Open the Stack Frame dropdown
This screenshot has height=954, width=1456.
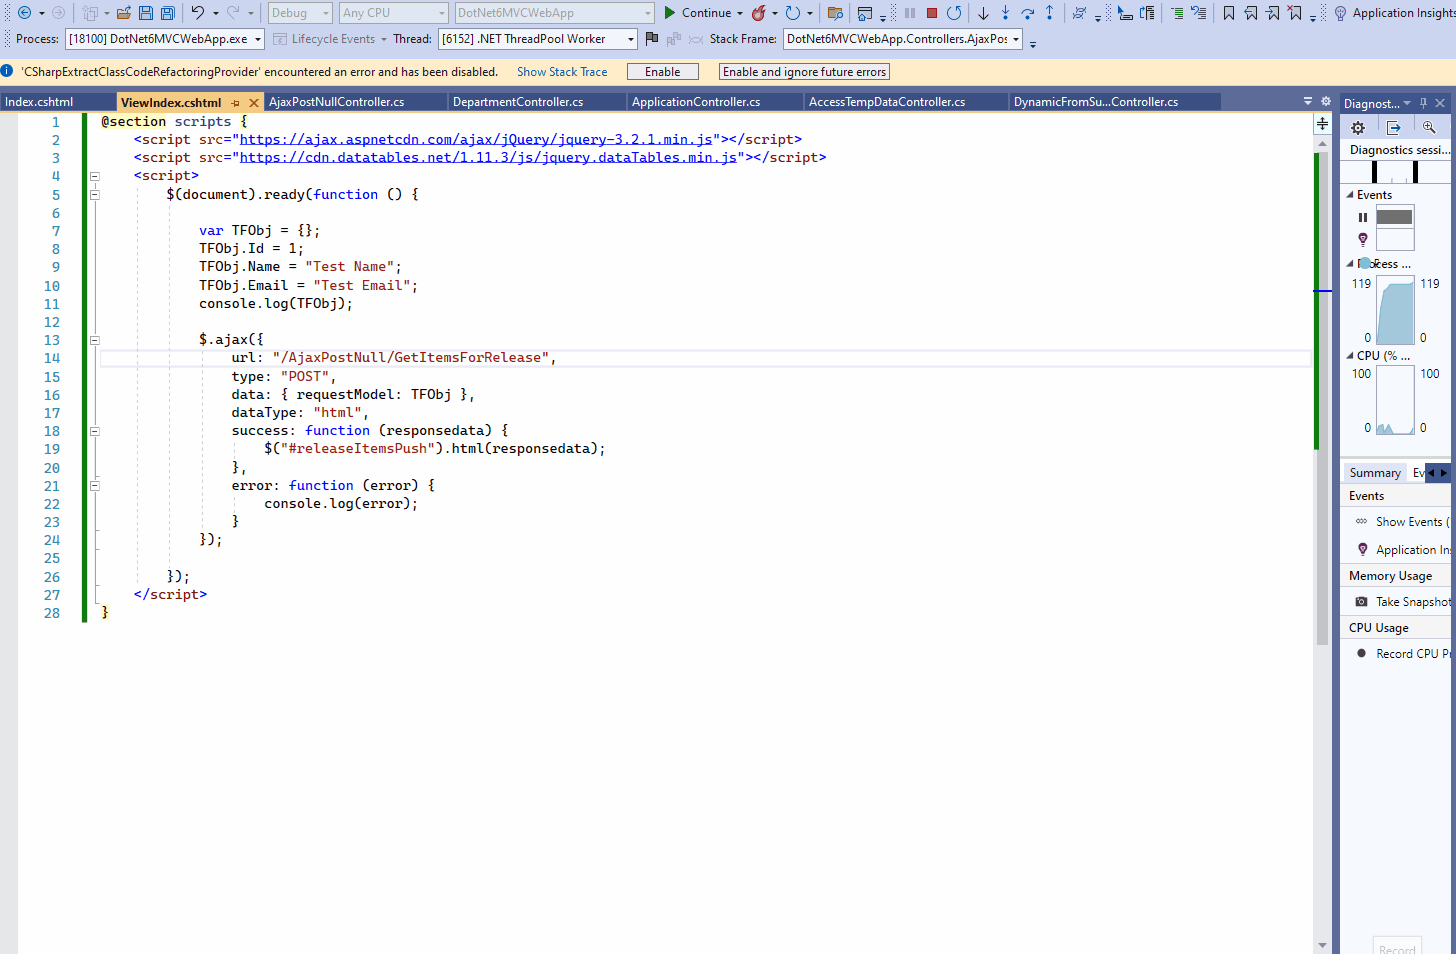point(1017,39)
